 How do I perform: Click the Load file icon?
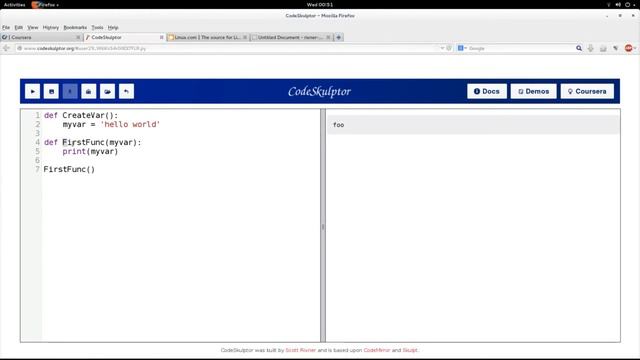pos(107,91)
